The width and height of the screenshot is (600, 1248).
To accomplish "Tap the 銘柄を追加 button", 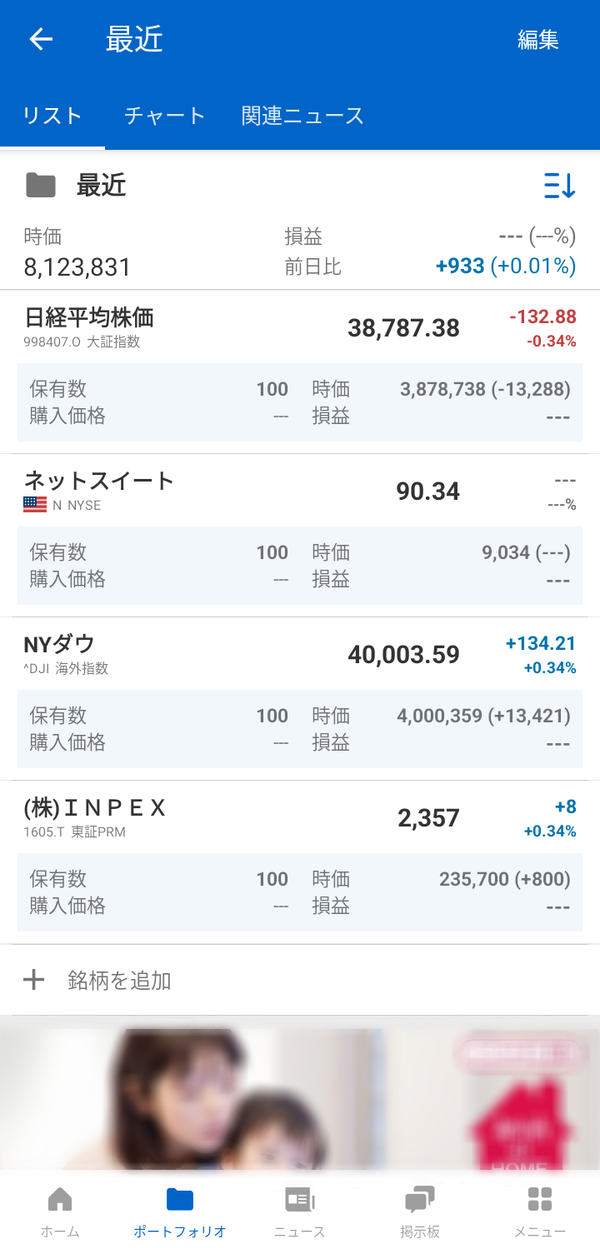I will (300, 980).
